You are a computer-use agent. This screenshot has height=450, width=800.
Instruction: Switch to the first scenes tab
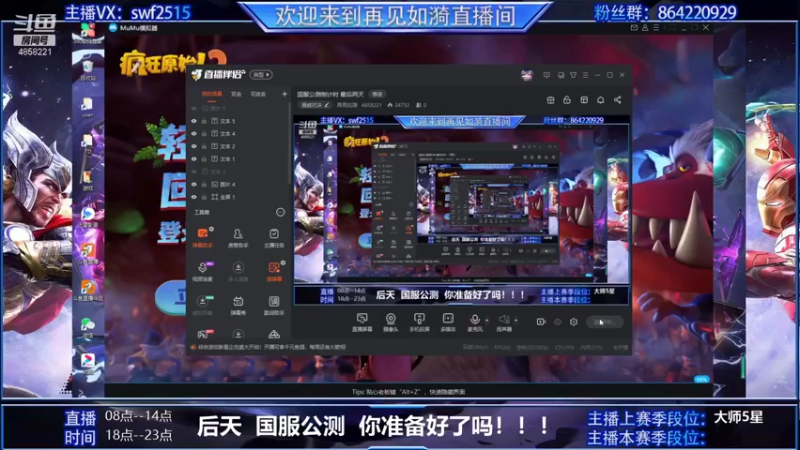pyautogui.click(x=212, y=94)
